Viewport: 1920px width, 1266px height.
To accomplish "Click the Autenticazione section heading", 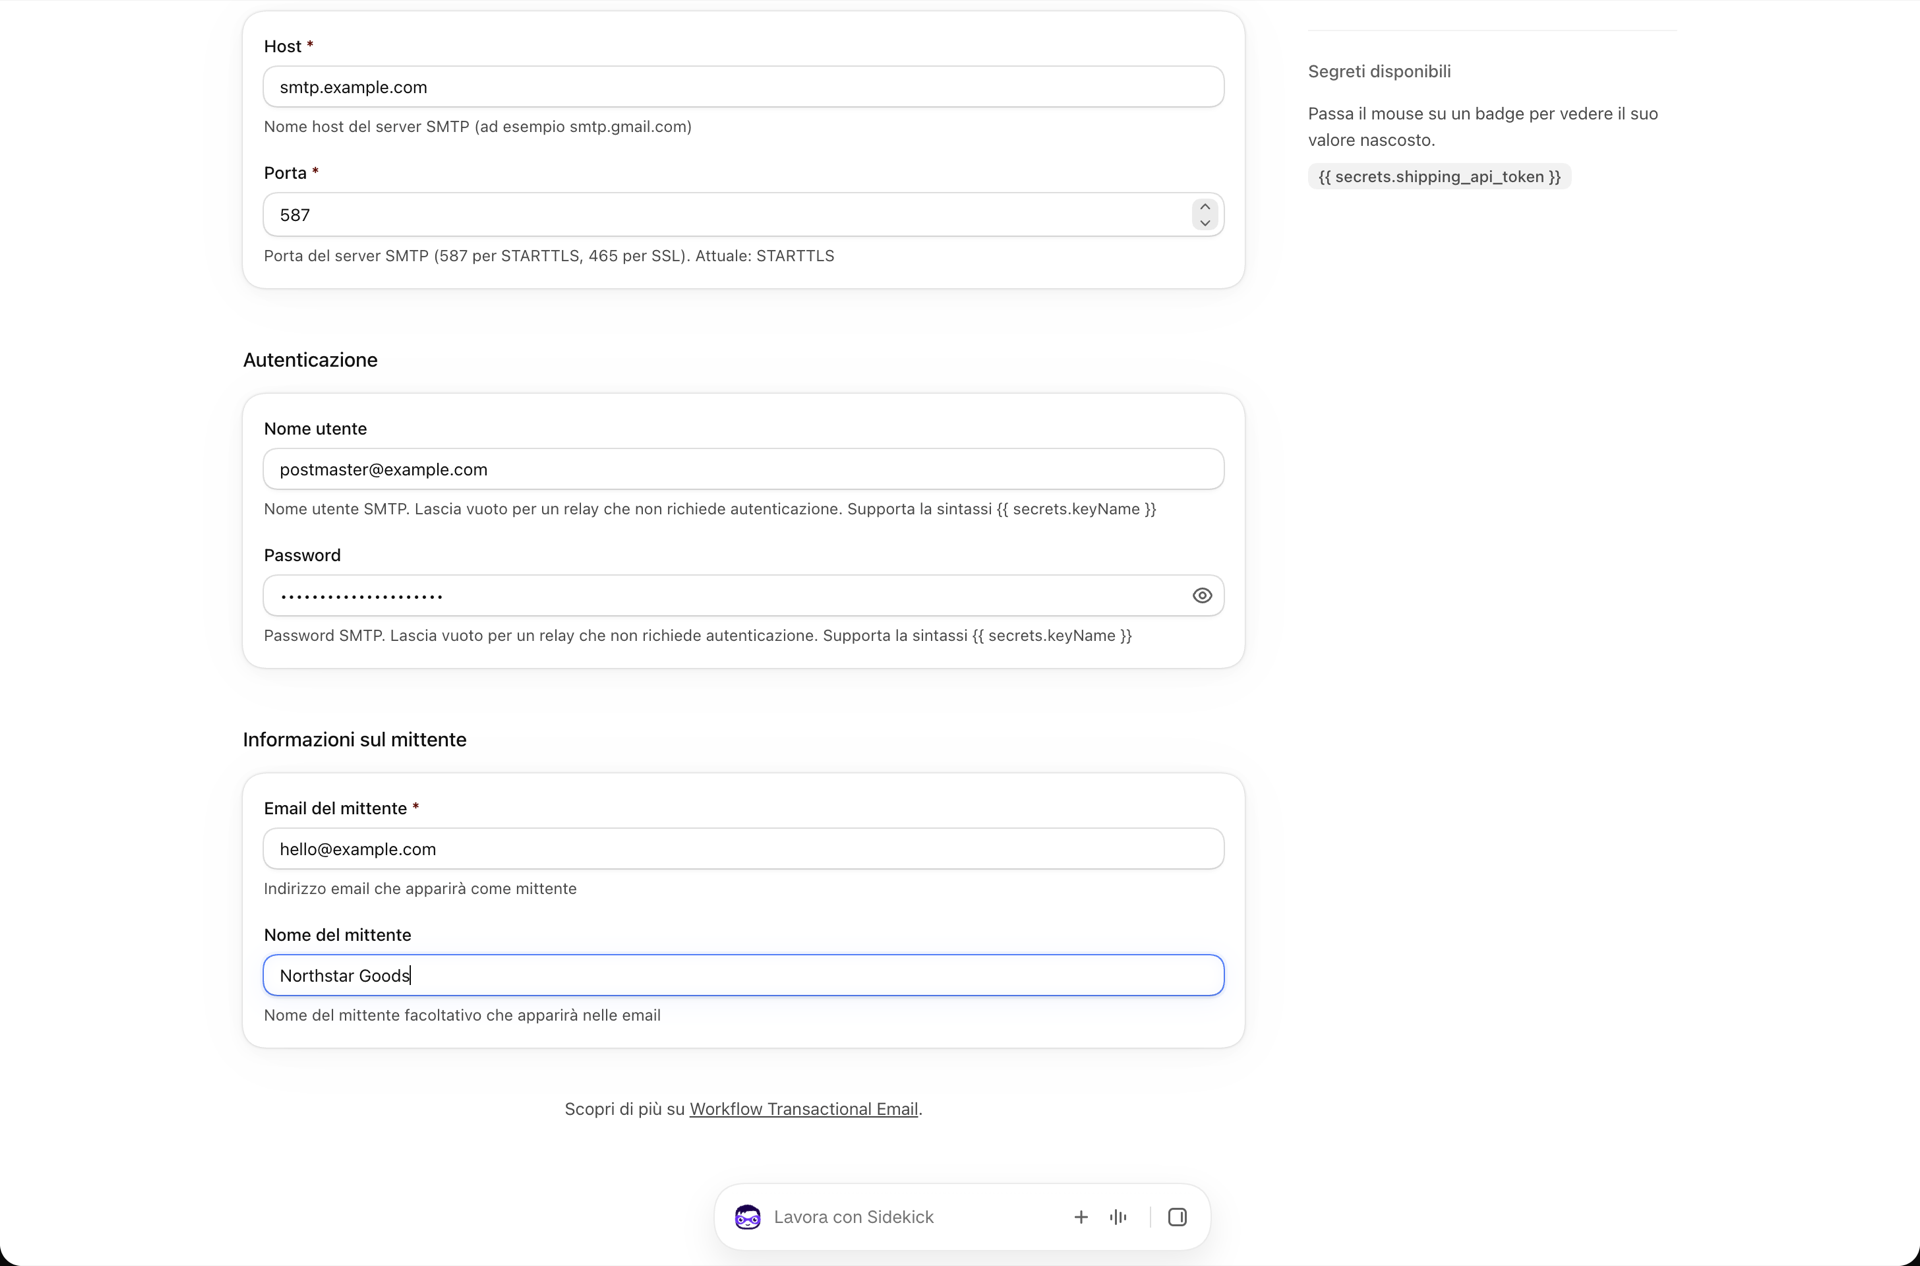I will click(x=310, y=360).
